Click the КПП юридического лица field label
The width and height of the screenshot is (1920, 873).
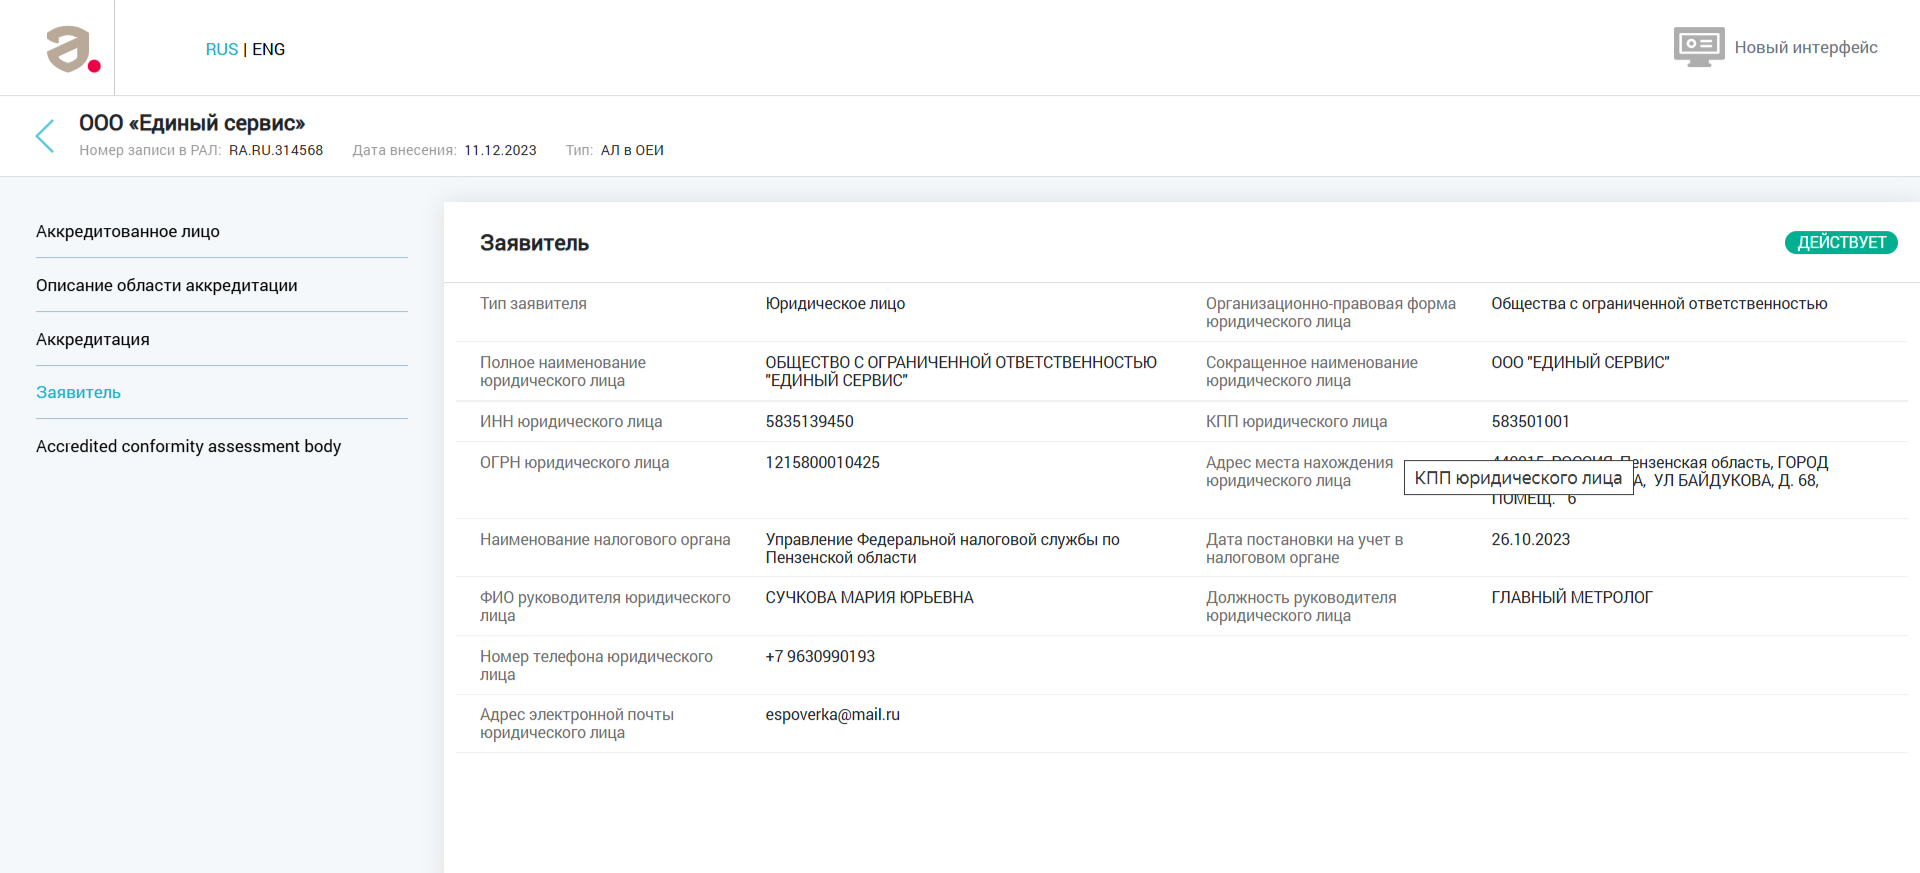(1296, 421)
